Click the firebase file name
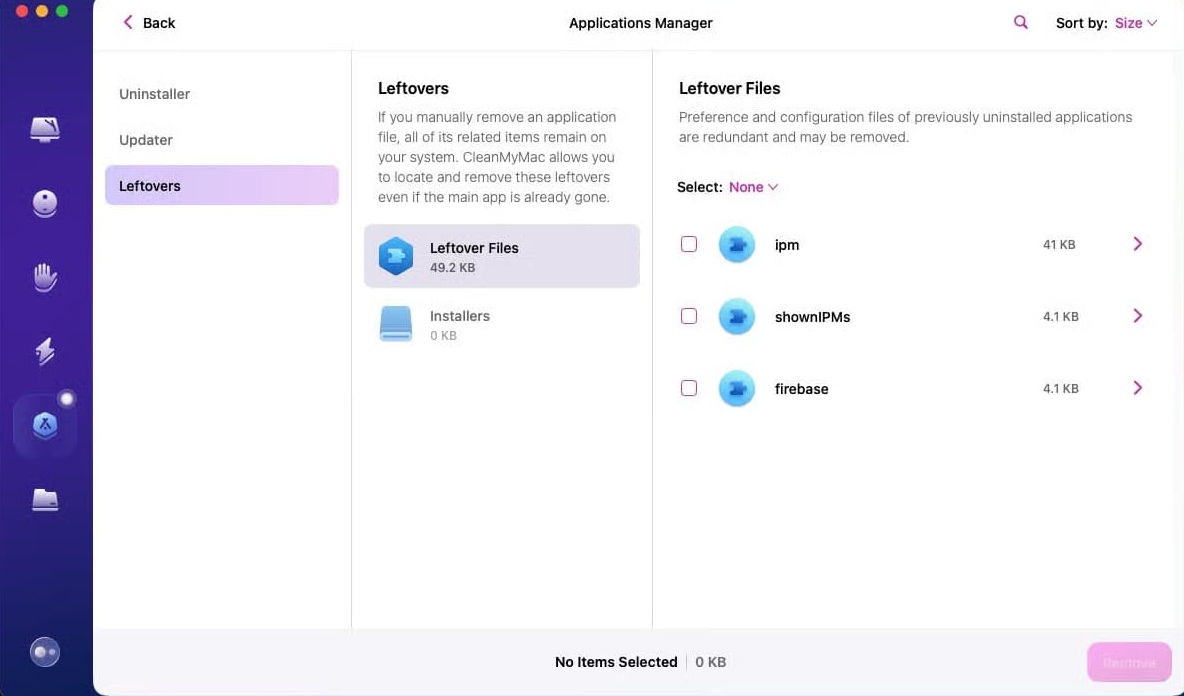 801,389
